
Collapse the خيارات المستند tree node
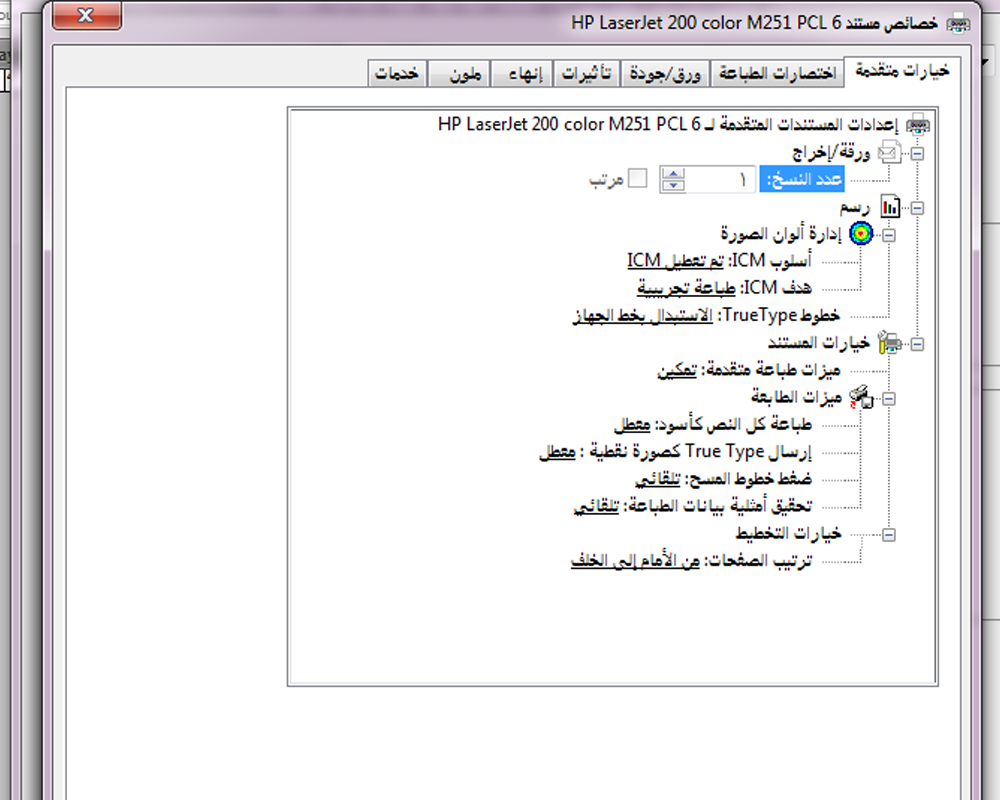[917, 344]
